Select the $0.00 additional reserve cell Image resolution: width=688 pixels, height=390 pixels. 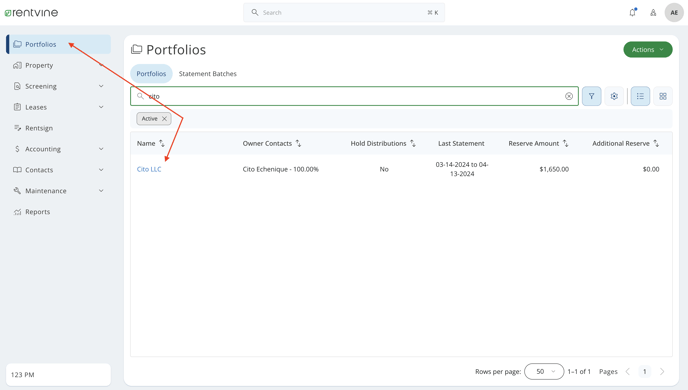click(x=651, y=169)
